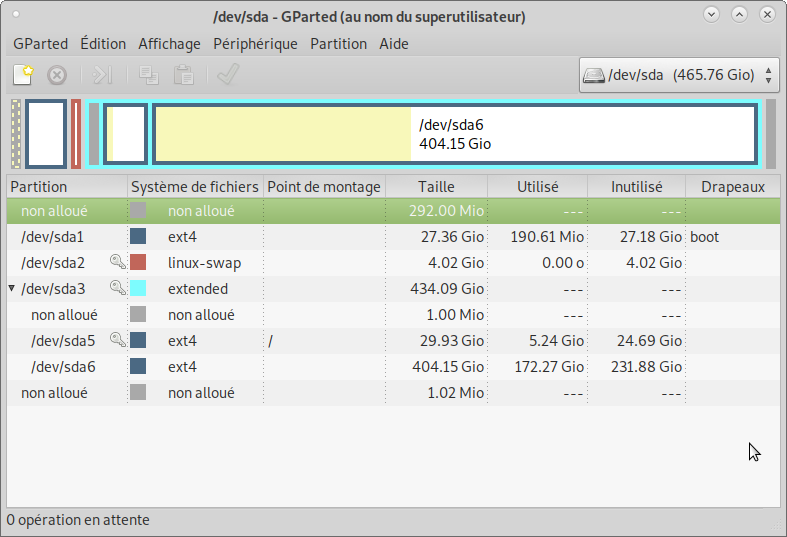This screenshot has height=537, width=787.
Task: Click the Drapeaux column header
Action: point(733,187)
